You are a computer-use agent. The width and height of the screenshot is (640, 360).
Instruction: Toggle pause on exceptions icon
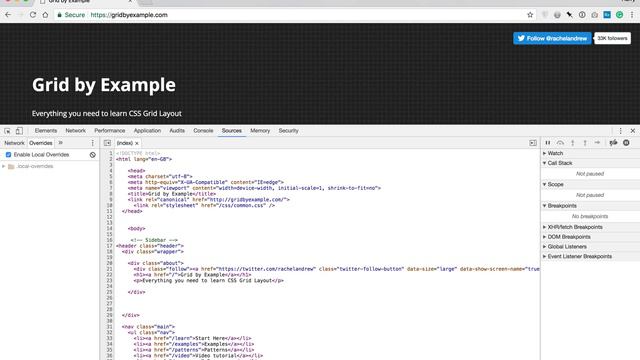tap(626, 143)
